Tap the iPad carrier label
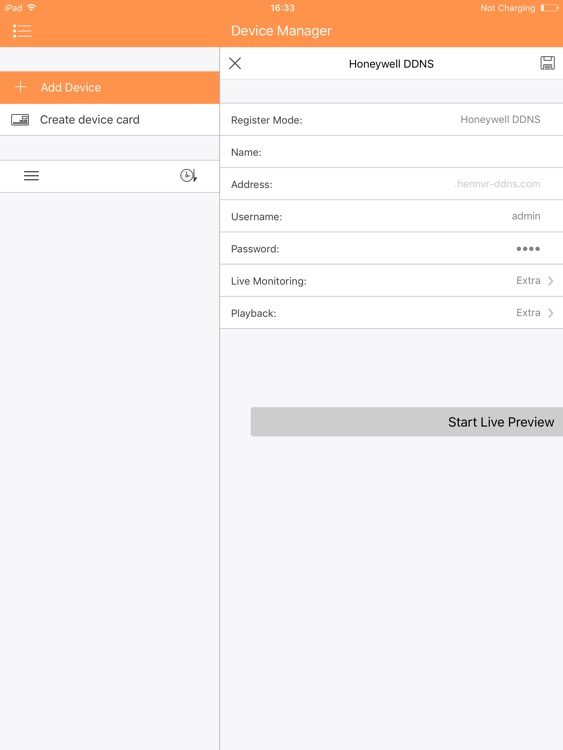563x750 pixels. [13, 8]
